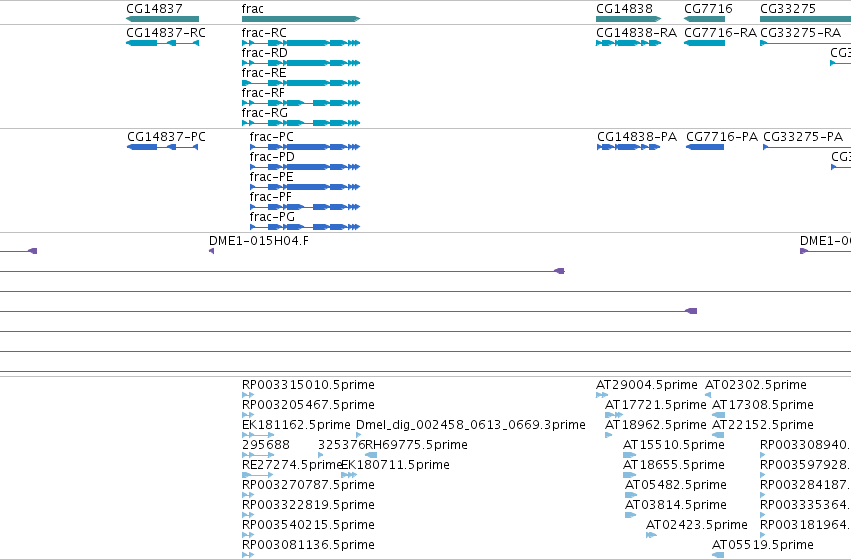Screen dimensions: 851x560
Task: Click transcript CG7716-RA
Action: click(x=704, y=43)
